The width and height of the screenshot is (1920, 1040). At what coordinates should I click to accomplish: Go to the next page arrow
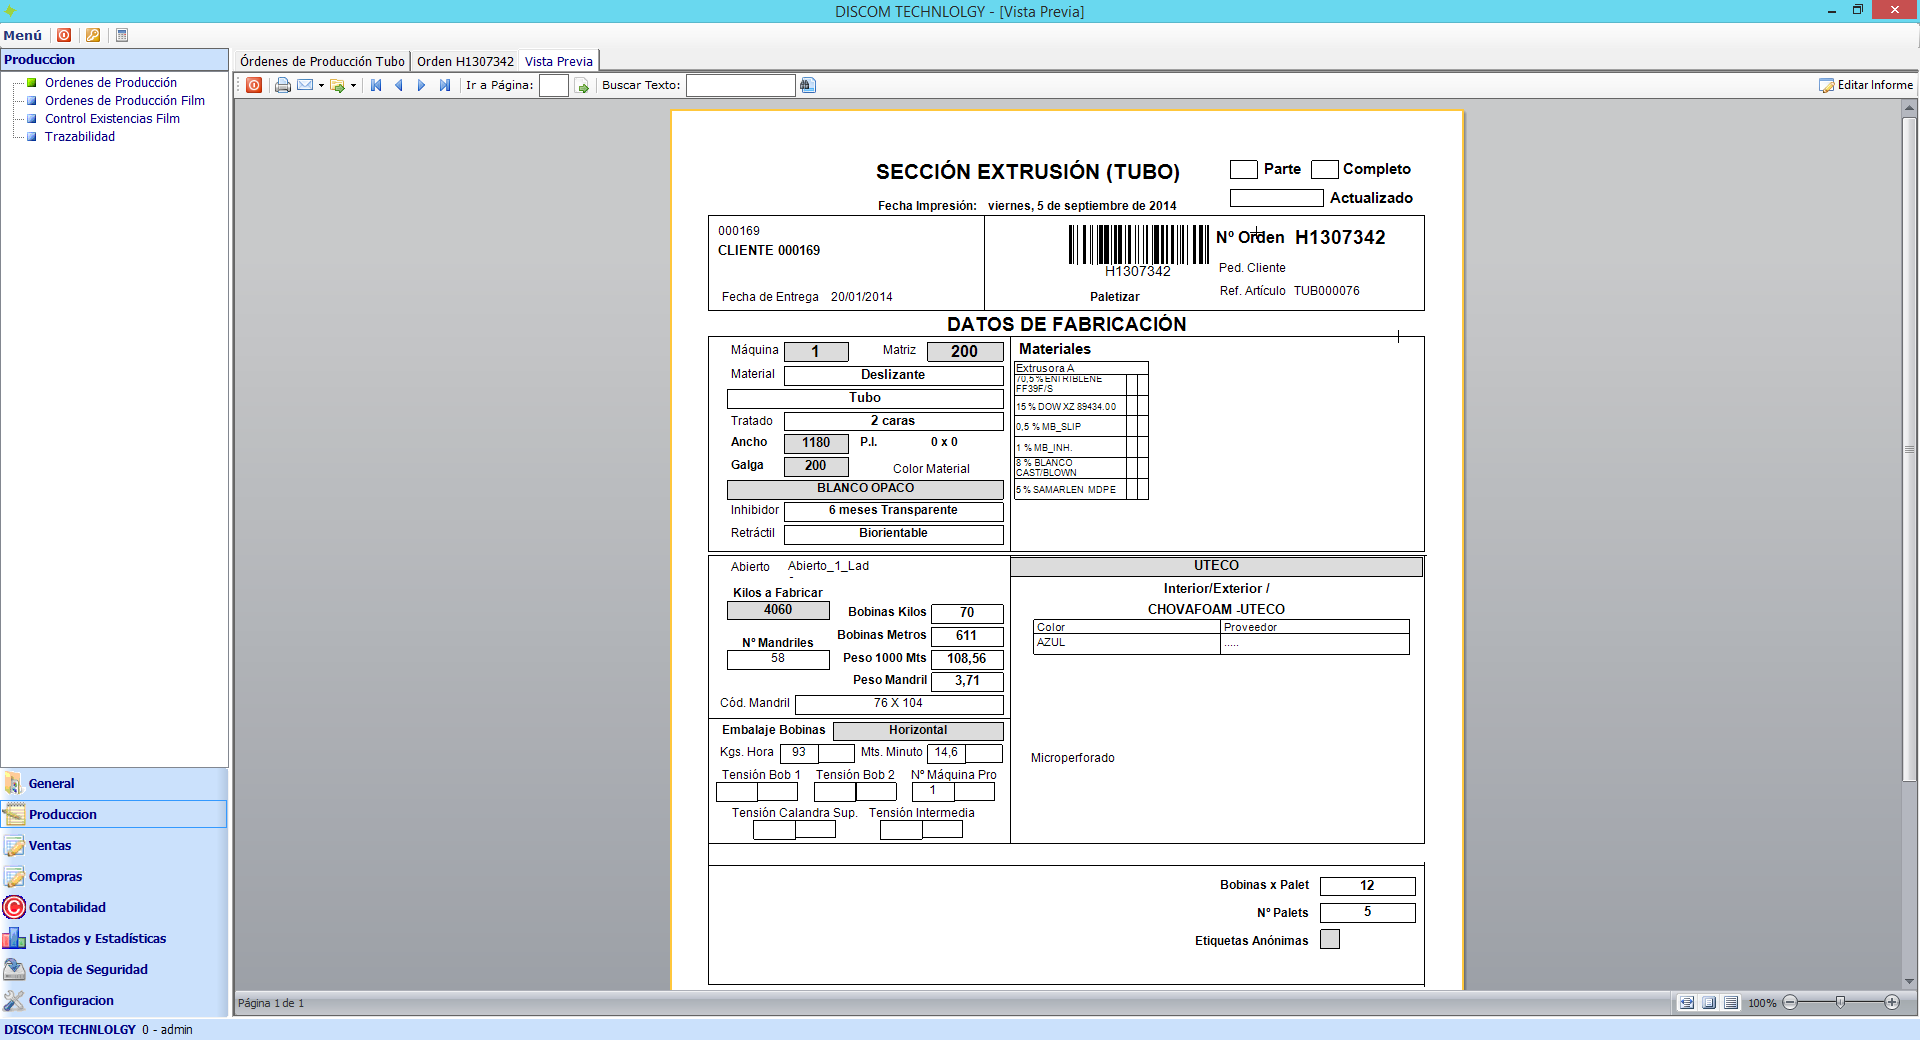point(421,86)
